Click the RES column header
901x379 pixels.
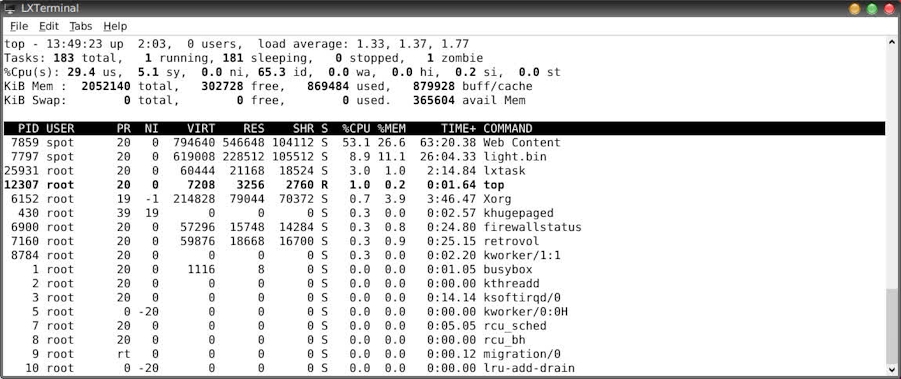click(254, 129)
